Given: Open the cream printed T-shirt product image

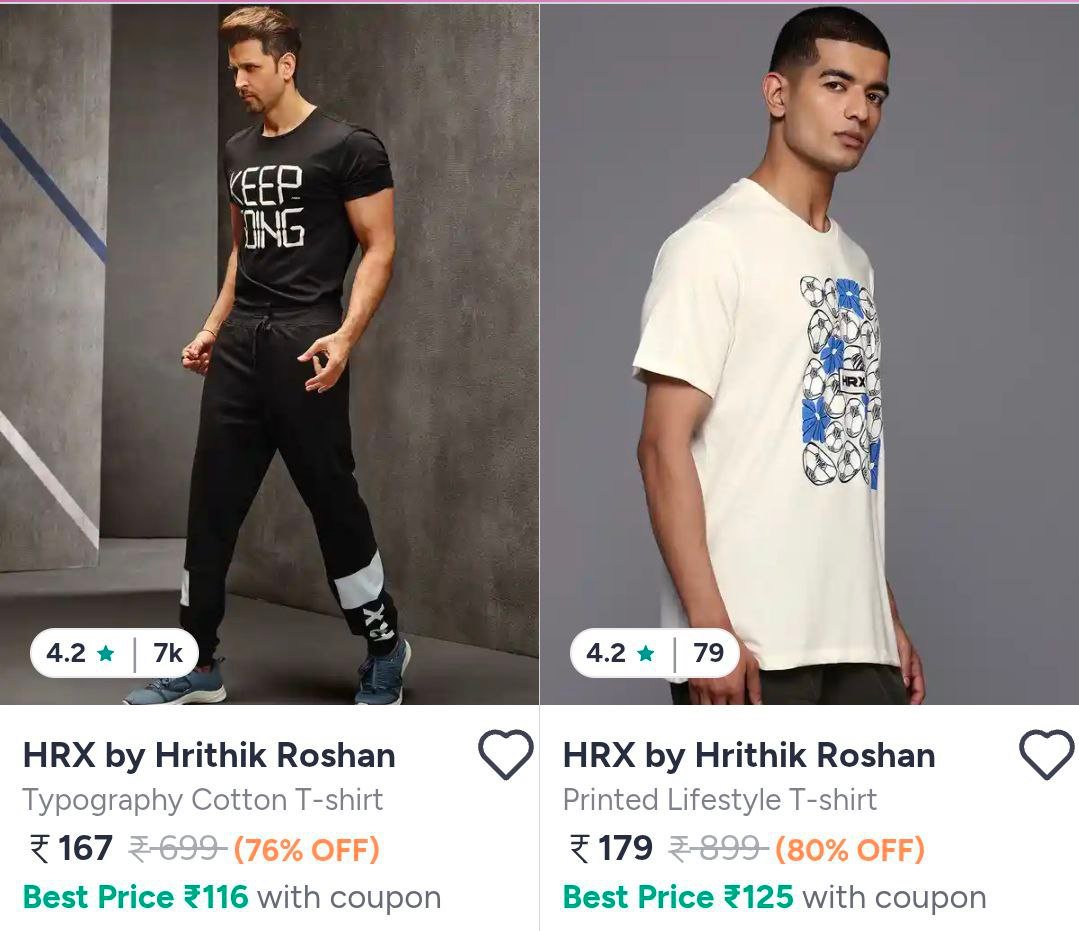Looking at the screenshot, I should point(810,350).
